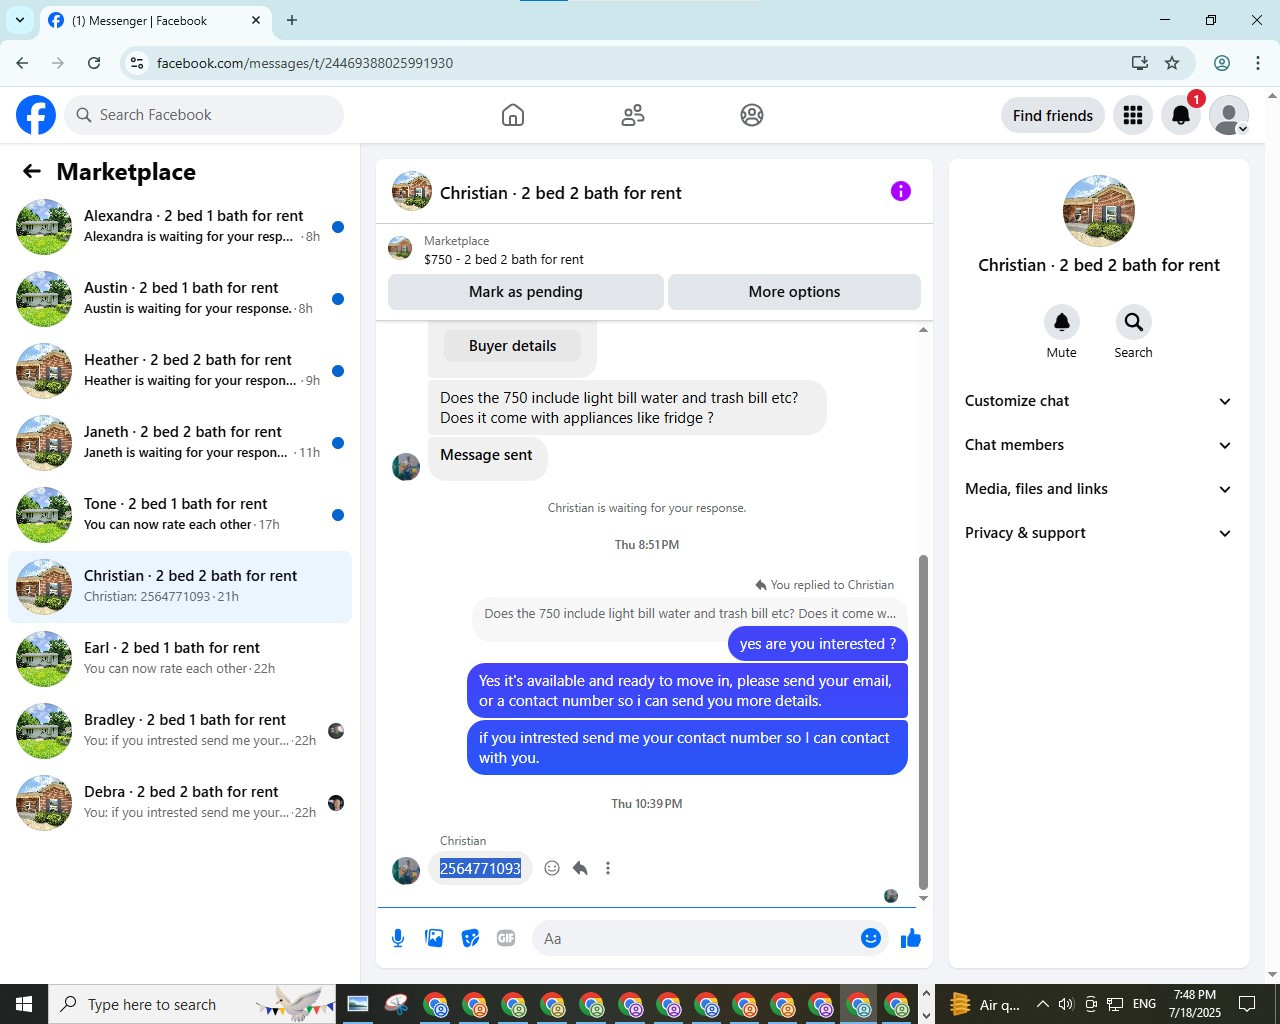Go to Home feed icon
The width and height of the screenshot is (1280, 1024).
(x=513, y=115)
